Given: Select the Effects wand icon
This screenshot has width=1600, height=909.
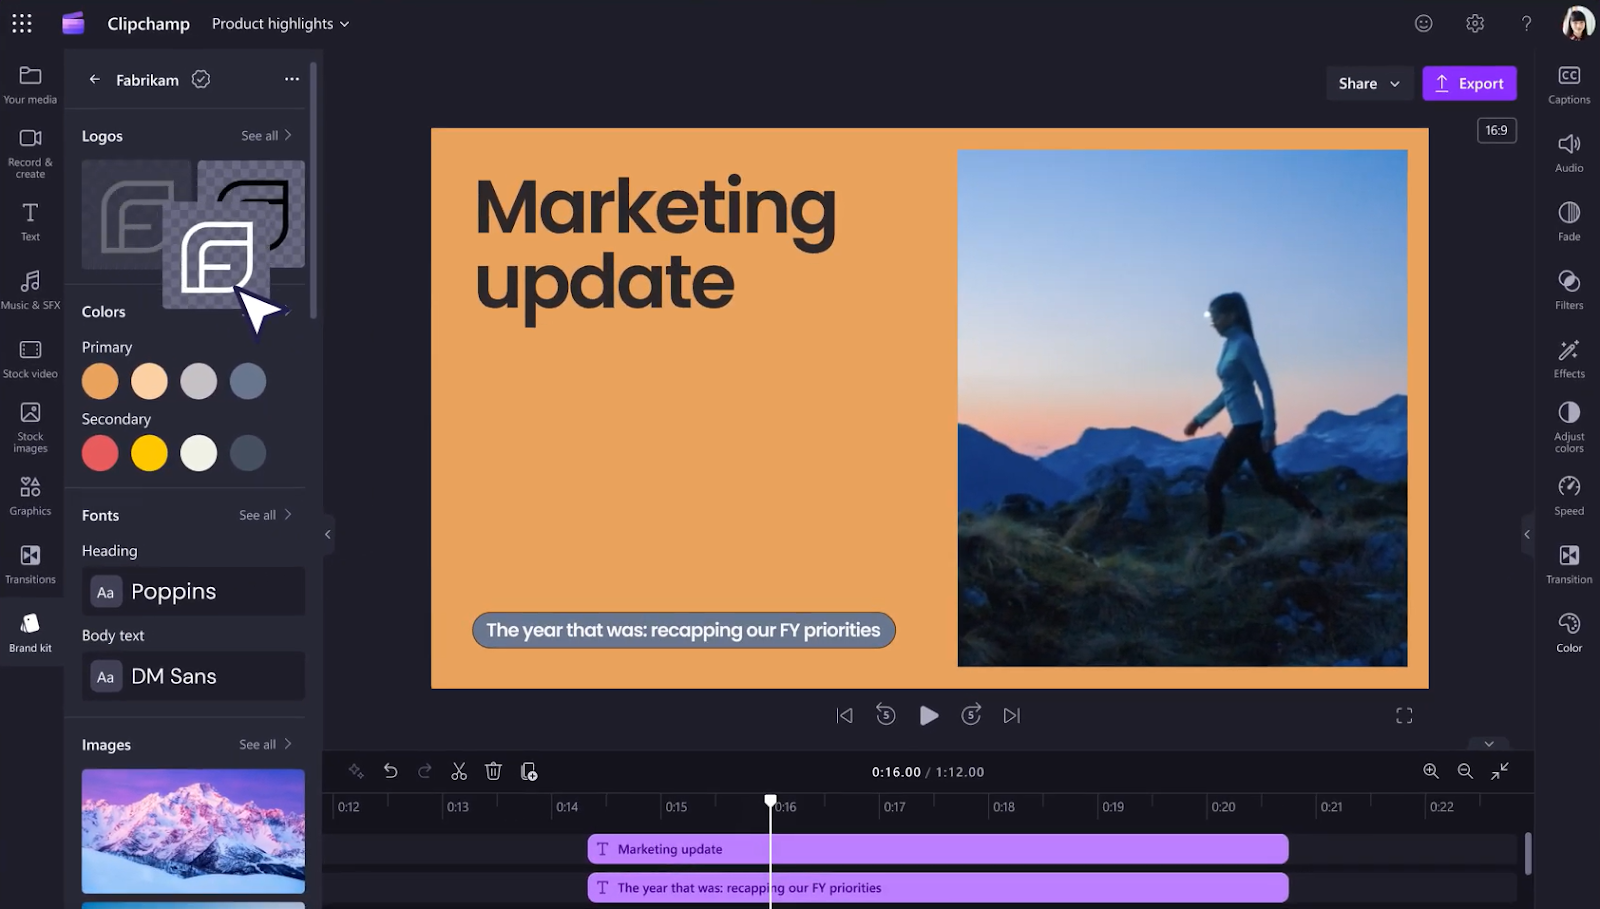Looking at the screenshot, I should tap(1568, 357).
